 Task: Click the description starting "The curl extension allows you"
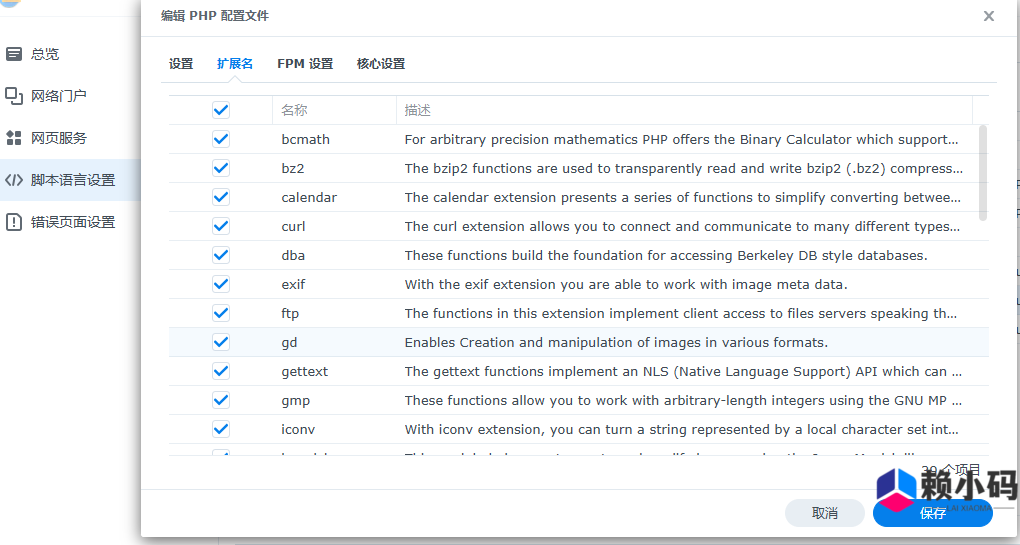pyautogui.click(x=682, y=226)
